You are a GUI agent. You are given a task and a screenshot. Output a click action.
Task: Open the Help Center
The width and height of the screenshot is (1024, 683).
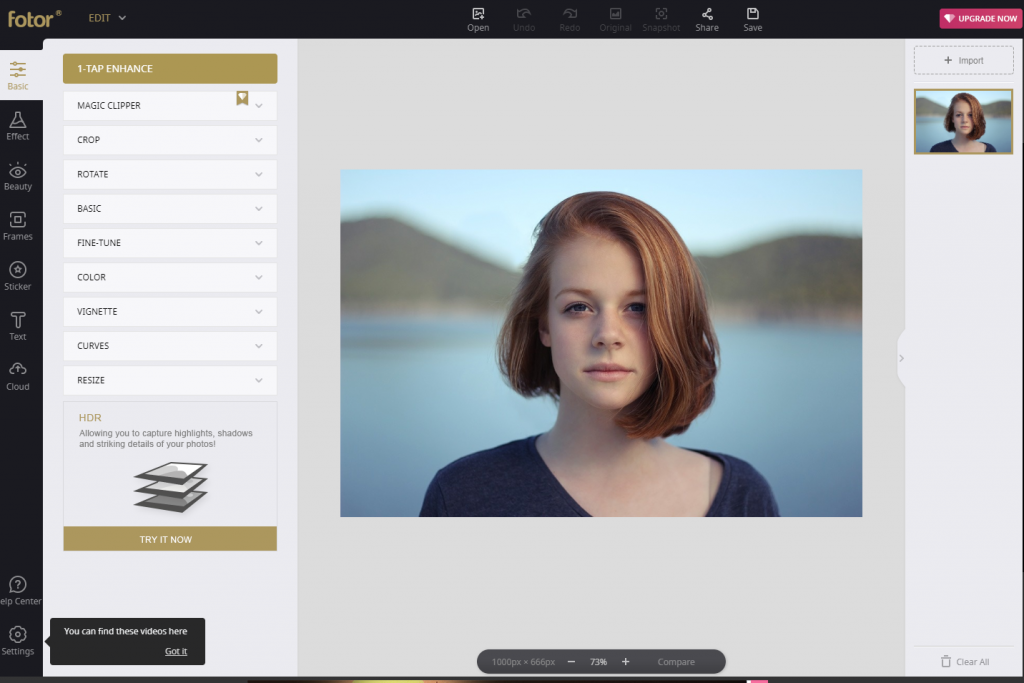(18, 590)
